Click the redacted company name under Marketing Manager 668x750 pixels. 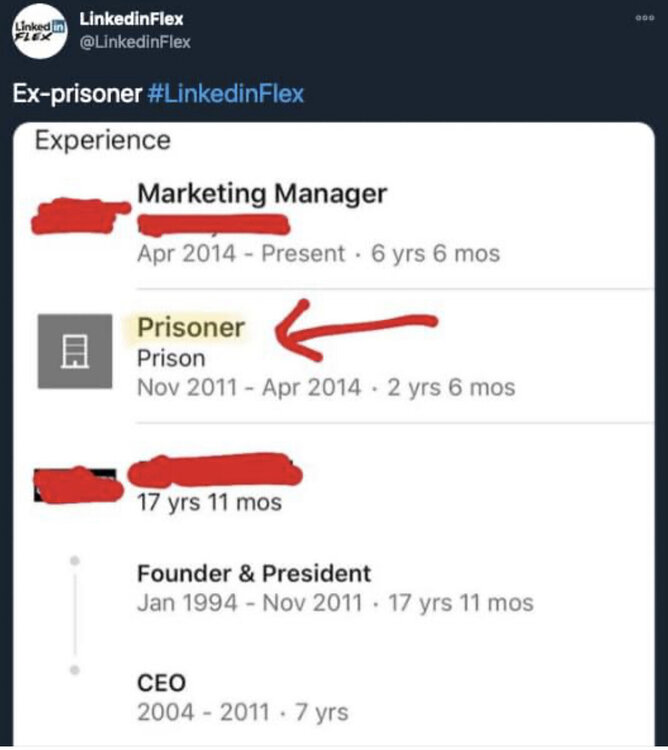[214, 224]
